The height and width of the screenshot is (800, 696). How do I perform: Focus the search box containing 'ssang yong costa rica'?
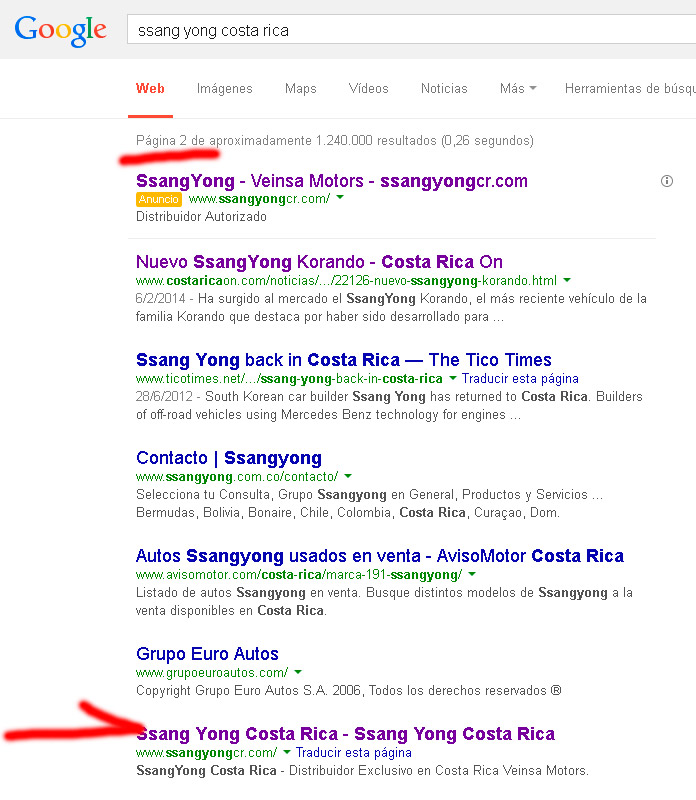coord(411,30)
